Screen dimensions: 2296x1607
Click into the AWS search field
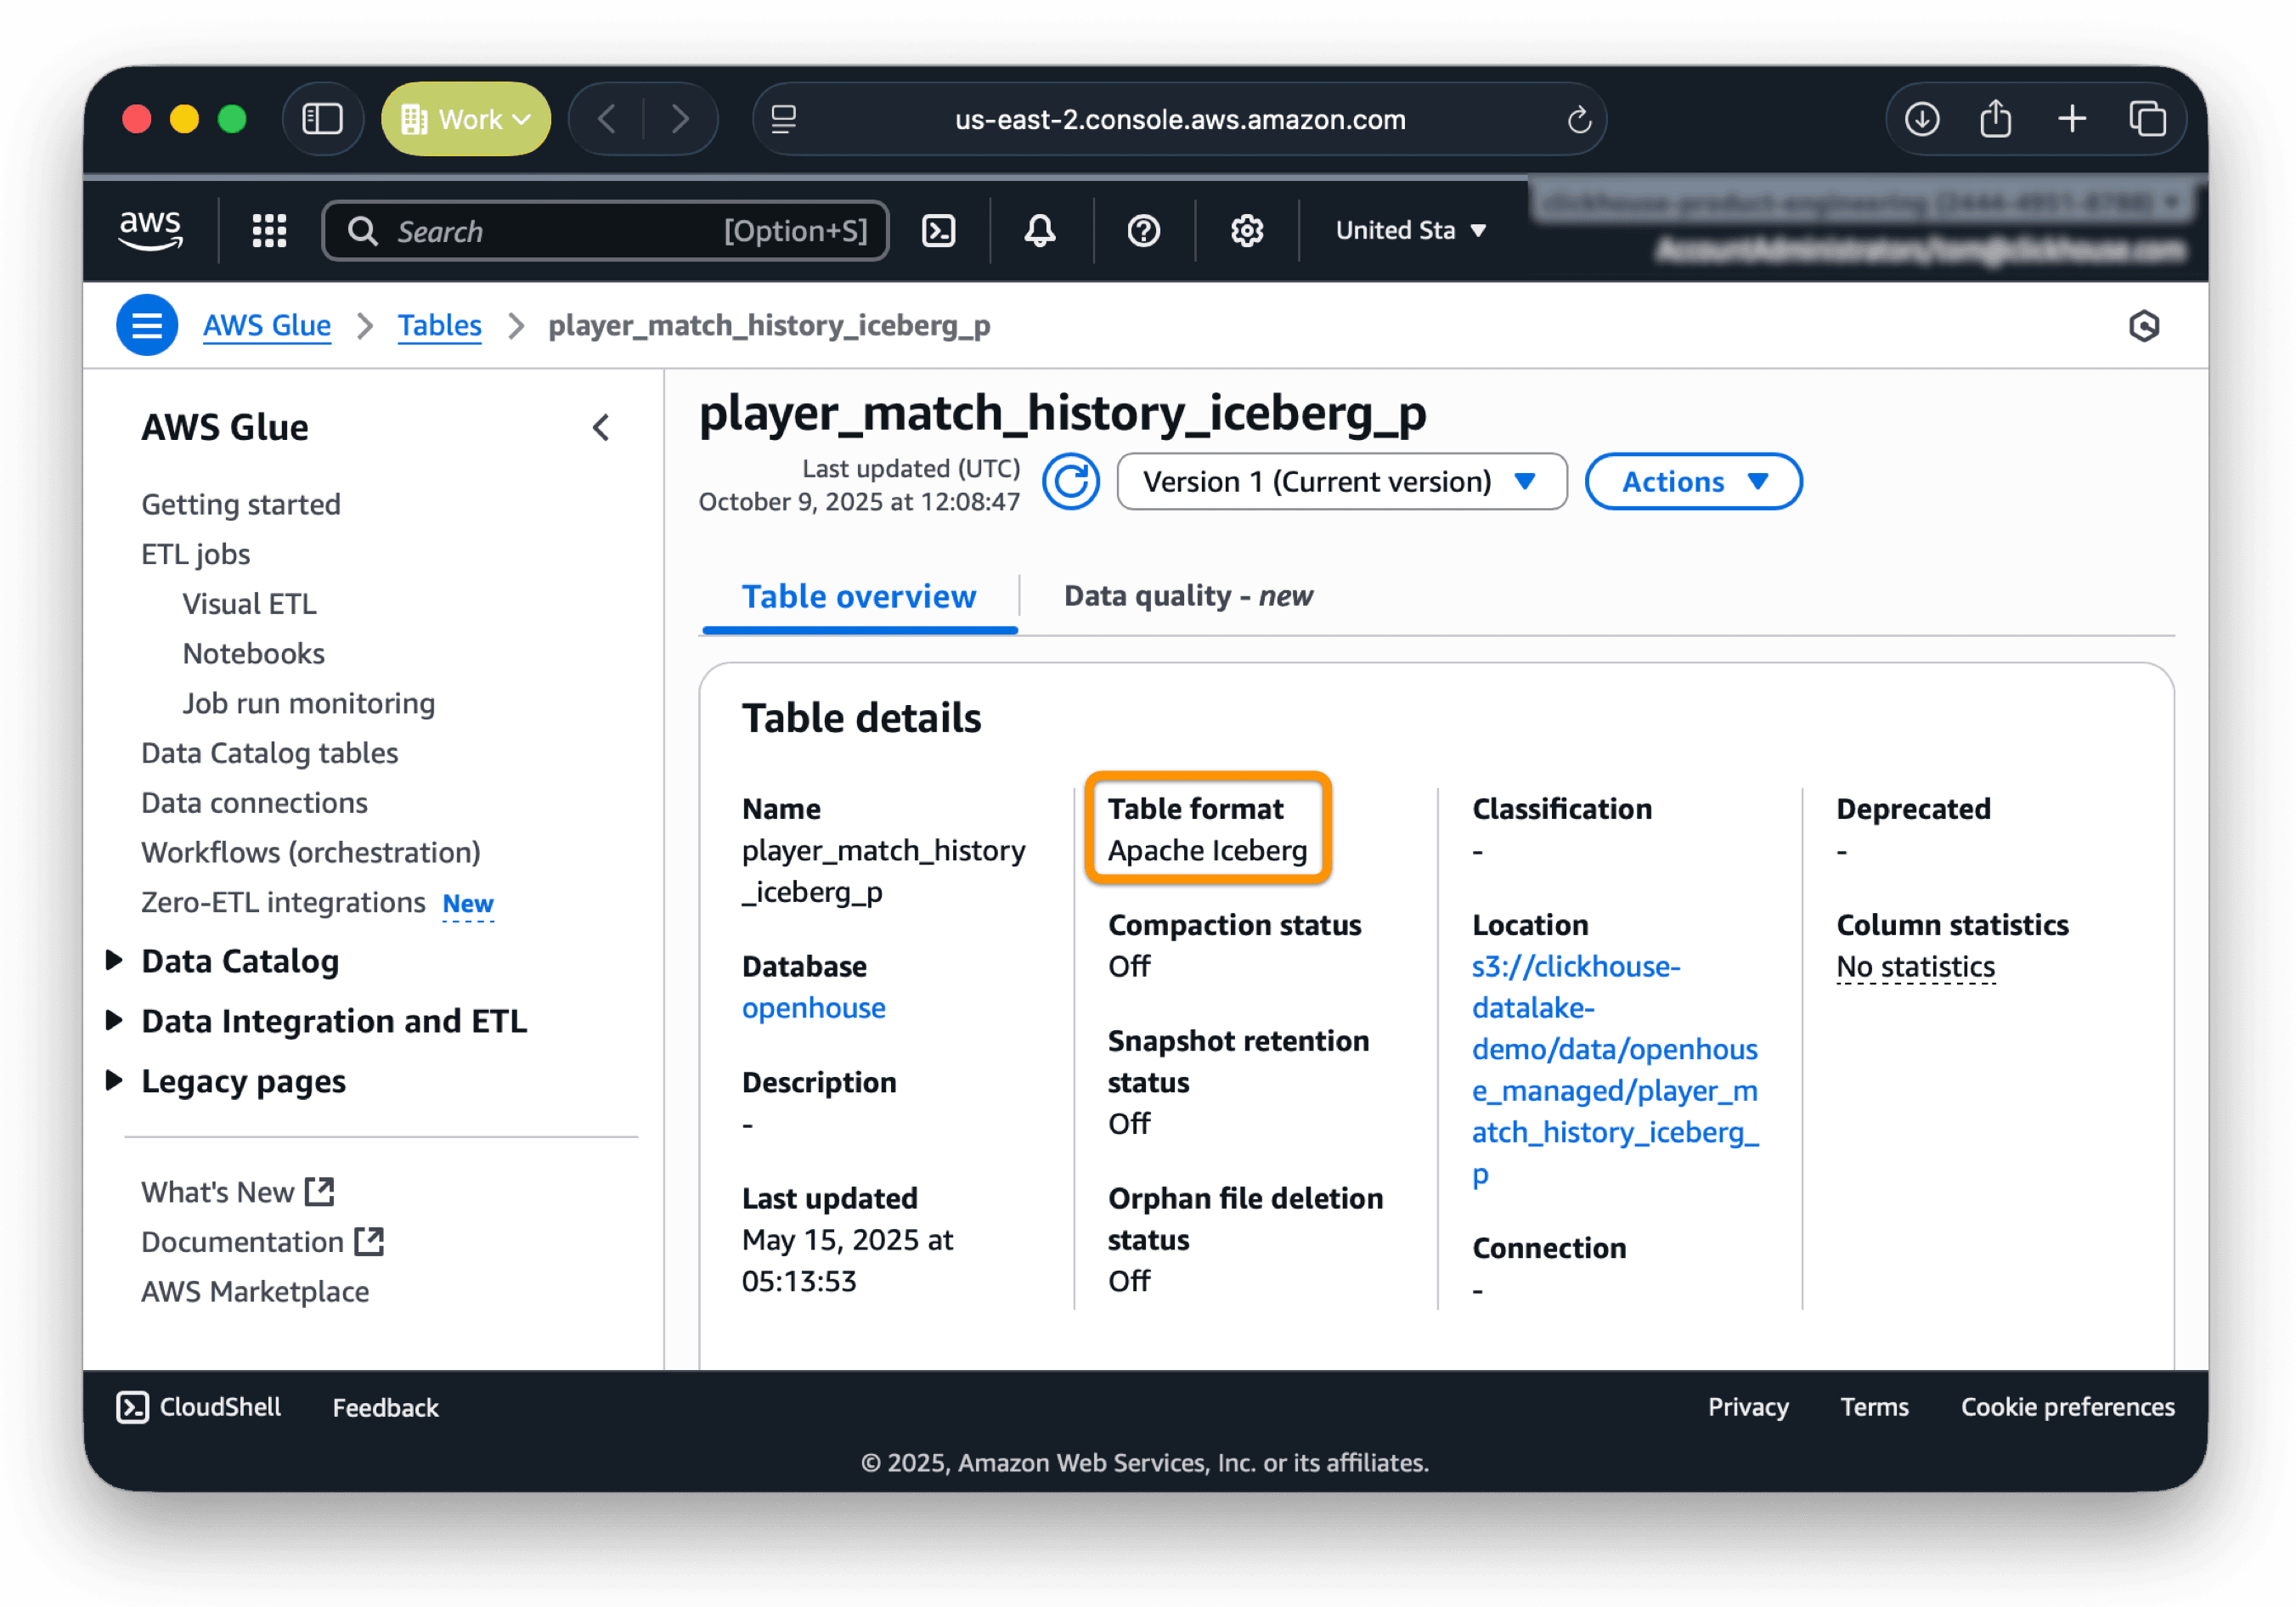(604, 231)
